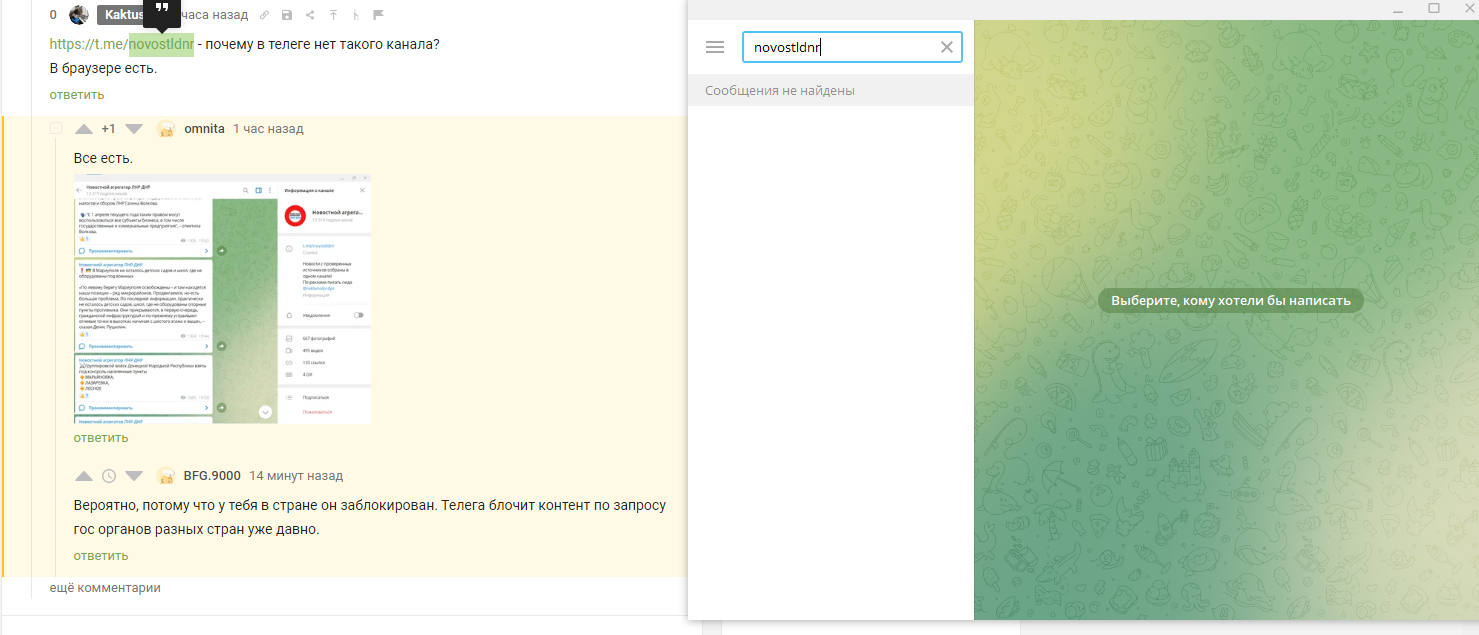Upvote the omnita comment
Viewport: 1479px width, 635px height.
tap(84, 129)
